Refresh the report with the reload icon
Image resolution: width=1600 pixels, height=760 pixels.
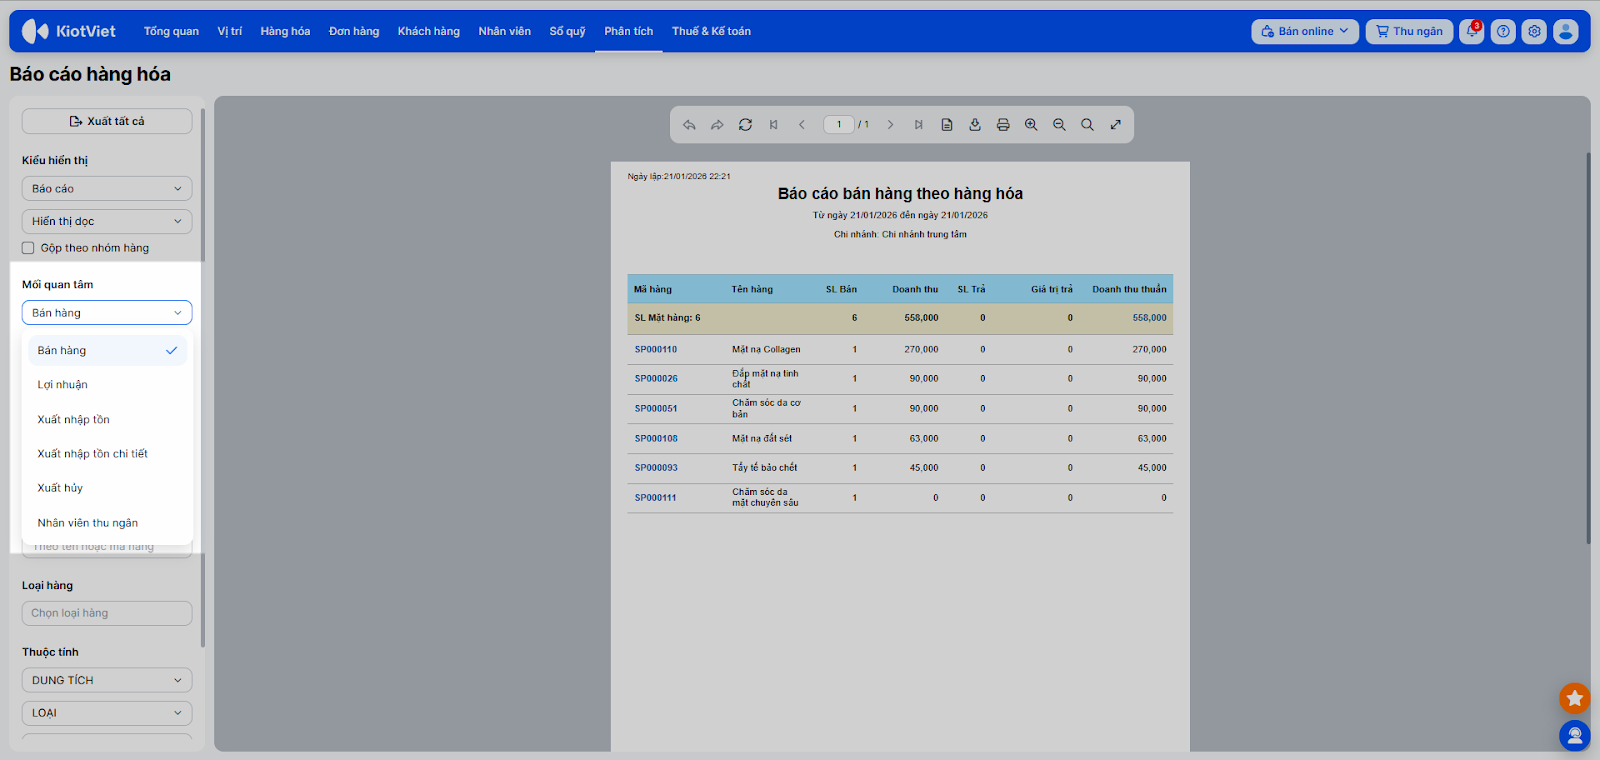(745, 125)
